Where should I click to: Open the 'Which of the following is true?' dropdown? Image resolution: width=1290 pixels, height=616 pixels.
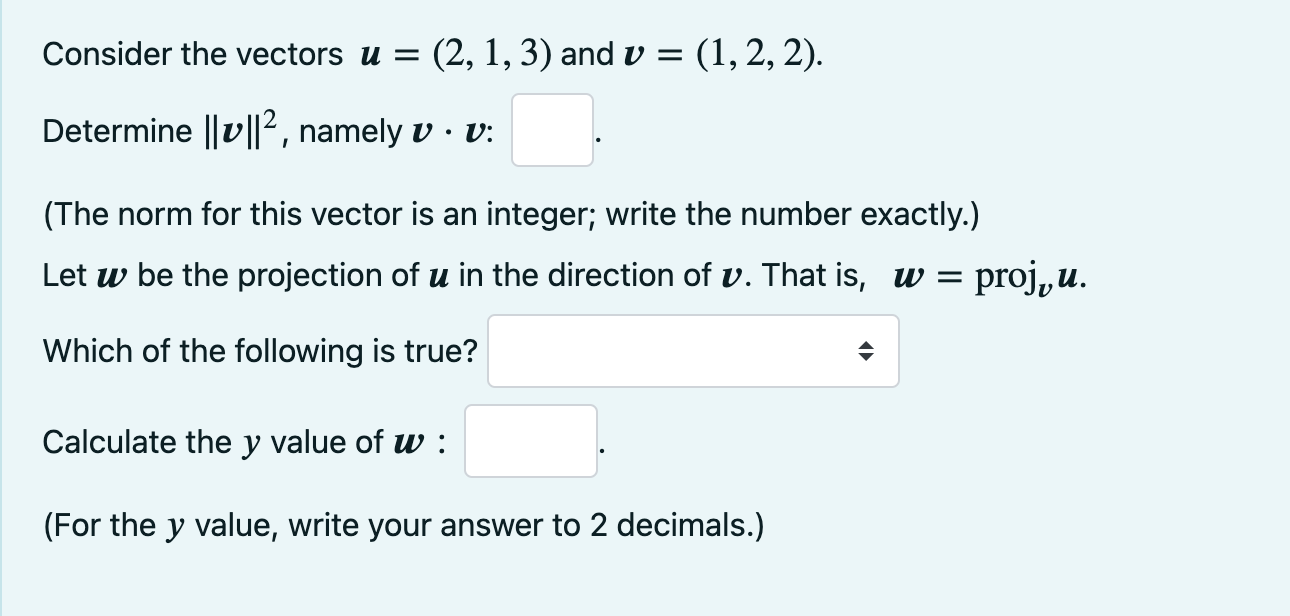(693, 351)
